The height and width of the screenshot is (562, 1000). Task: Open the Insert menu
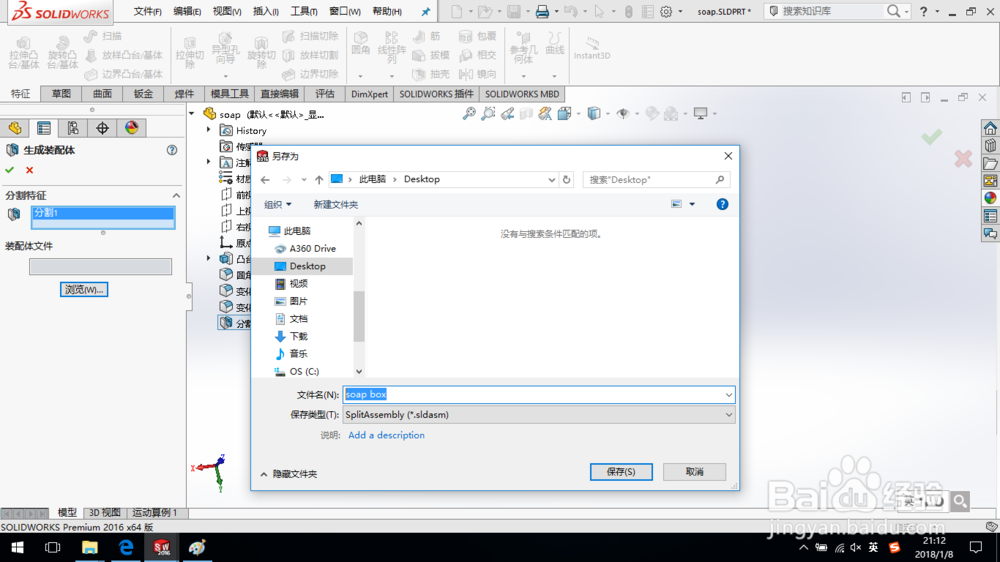tap(265, 11)
